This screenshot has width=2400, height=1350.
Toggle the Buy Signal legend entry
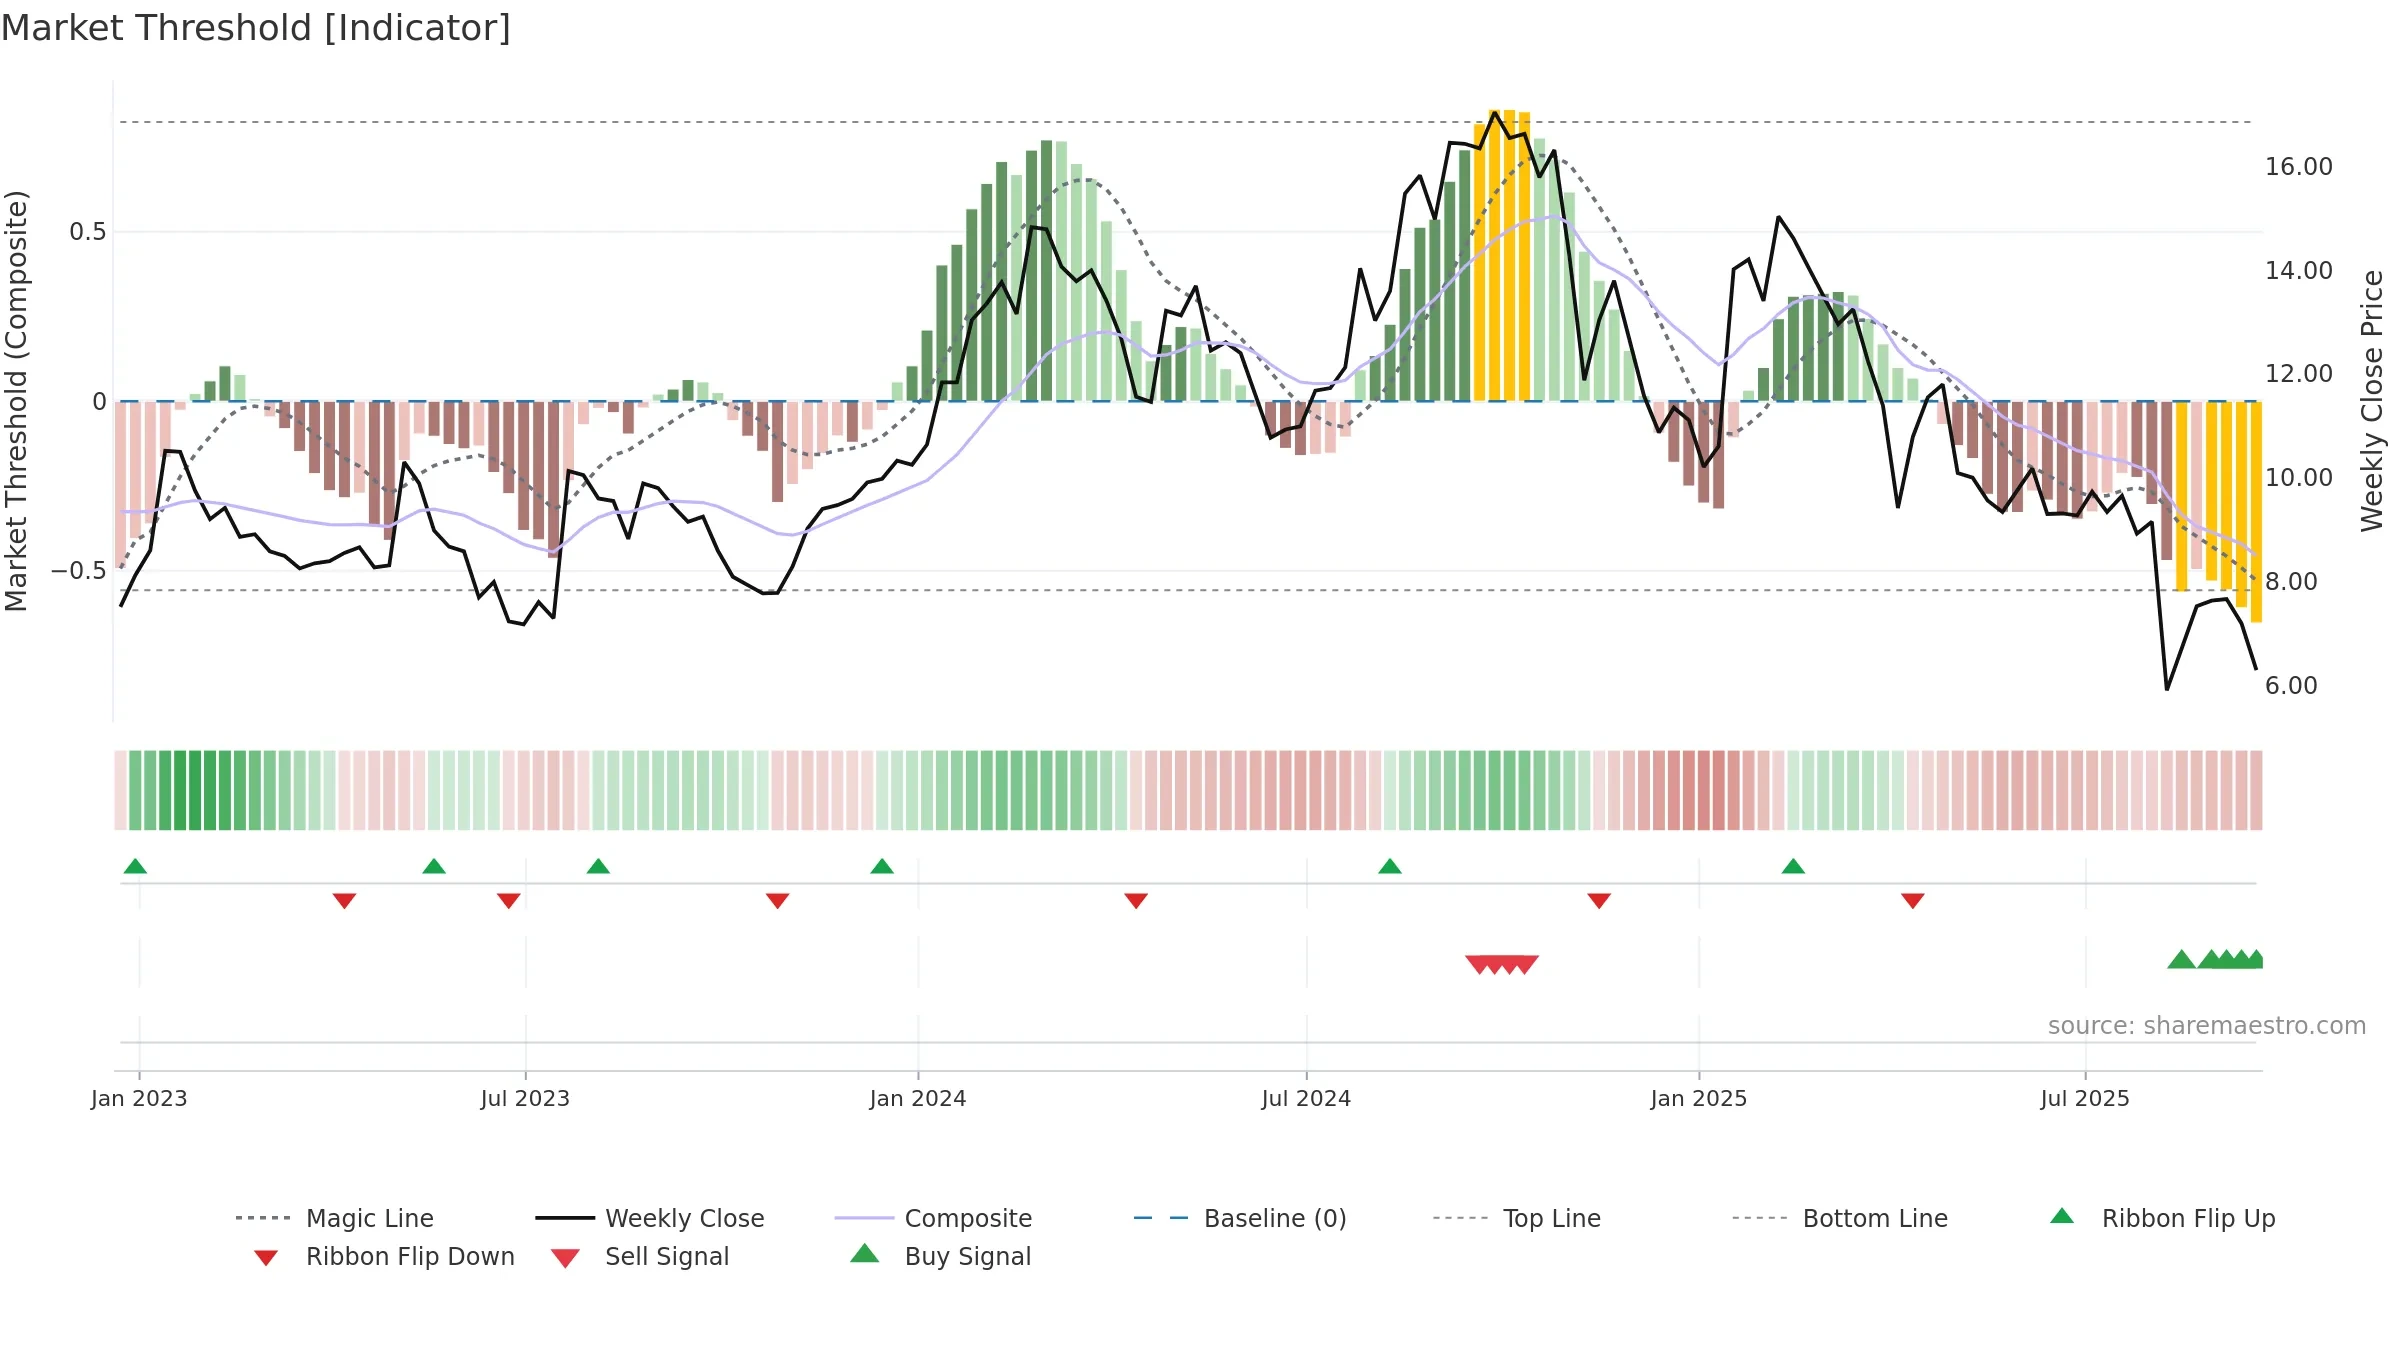pos(940,1256)
